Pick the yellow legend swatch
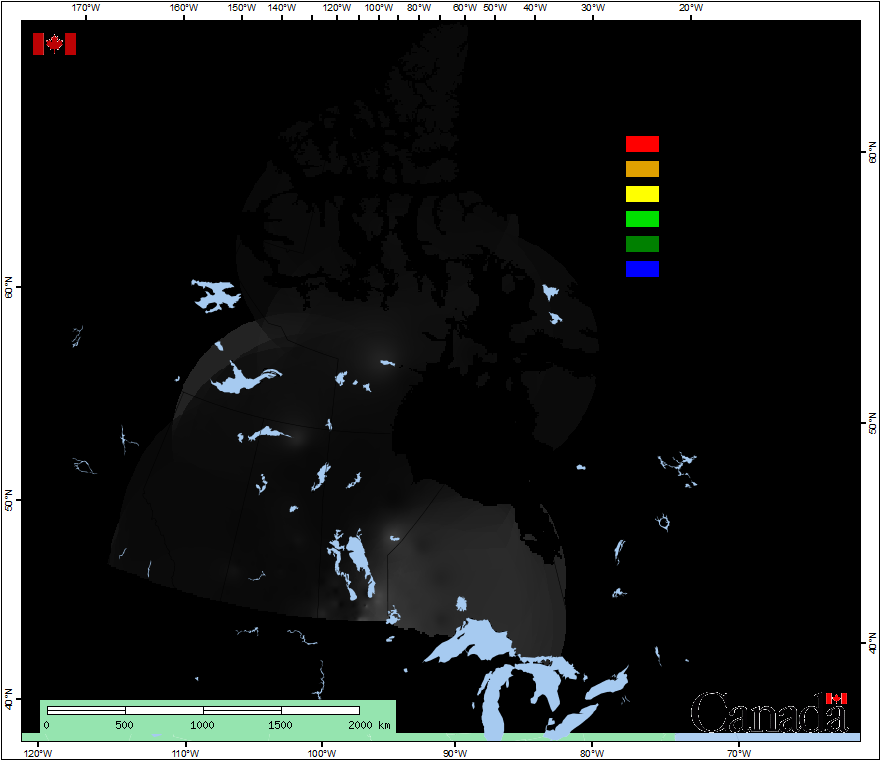This screenshot has width=880, height=760. pyautogui.click(x=642, y=194)
